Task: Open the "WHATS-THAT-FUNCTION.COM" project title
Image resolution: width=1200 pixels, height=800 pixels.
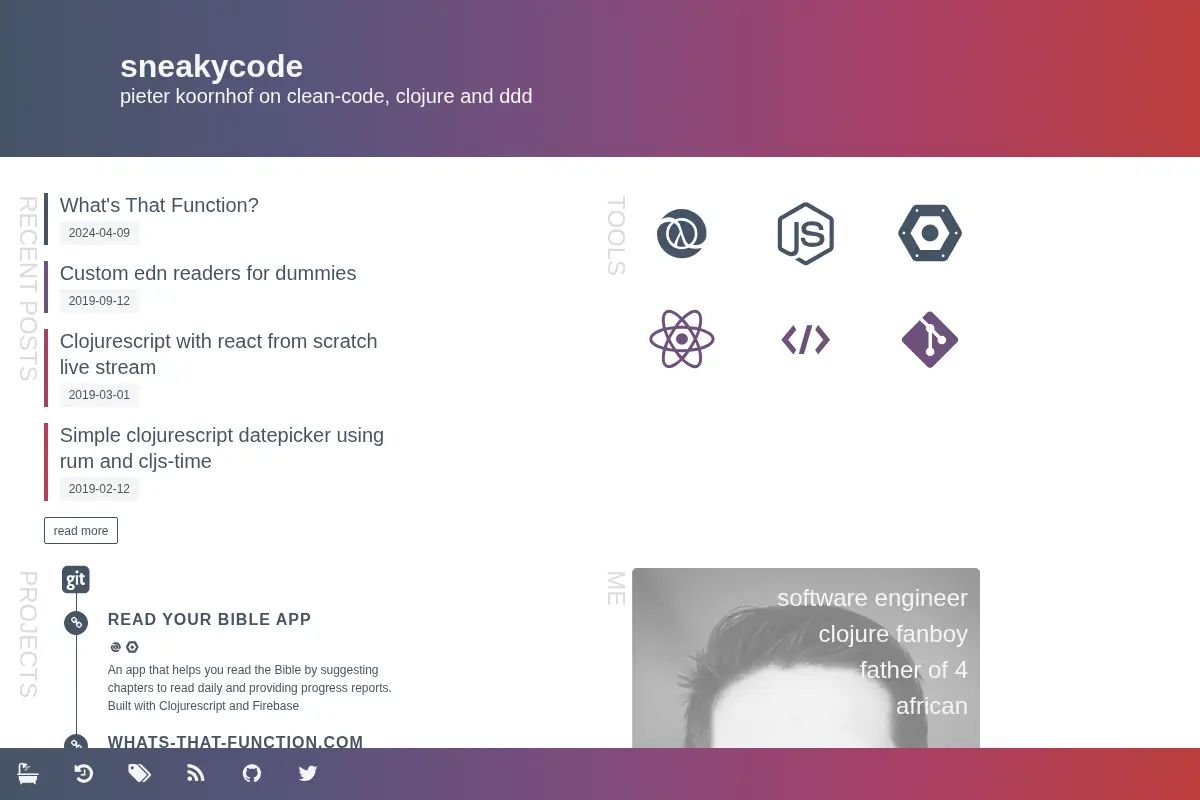Action: point(236,741)
